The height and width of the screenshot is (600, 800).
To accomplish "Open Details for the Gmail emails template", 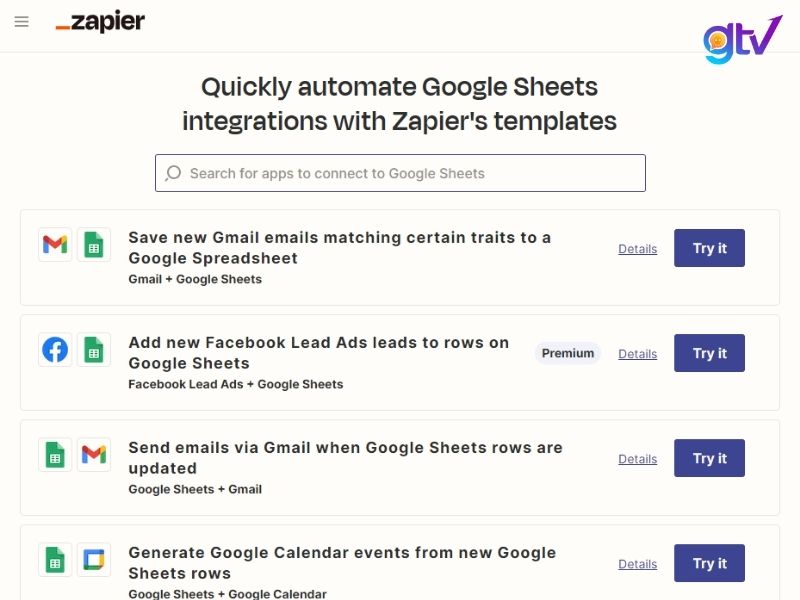I will coord(637,249).
